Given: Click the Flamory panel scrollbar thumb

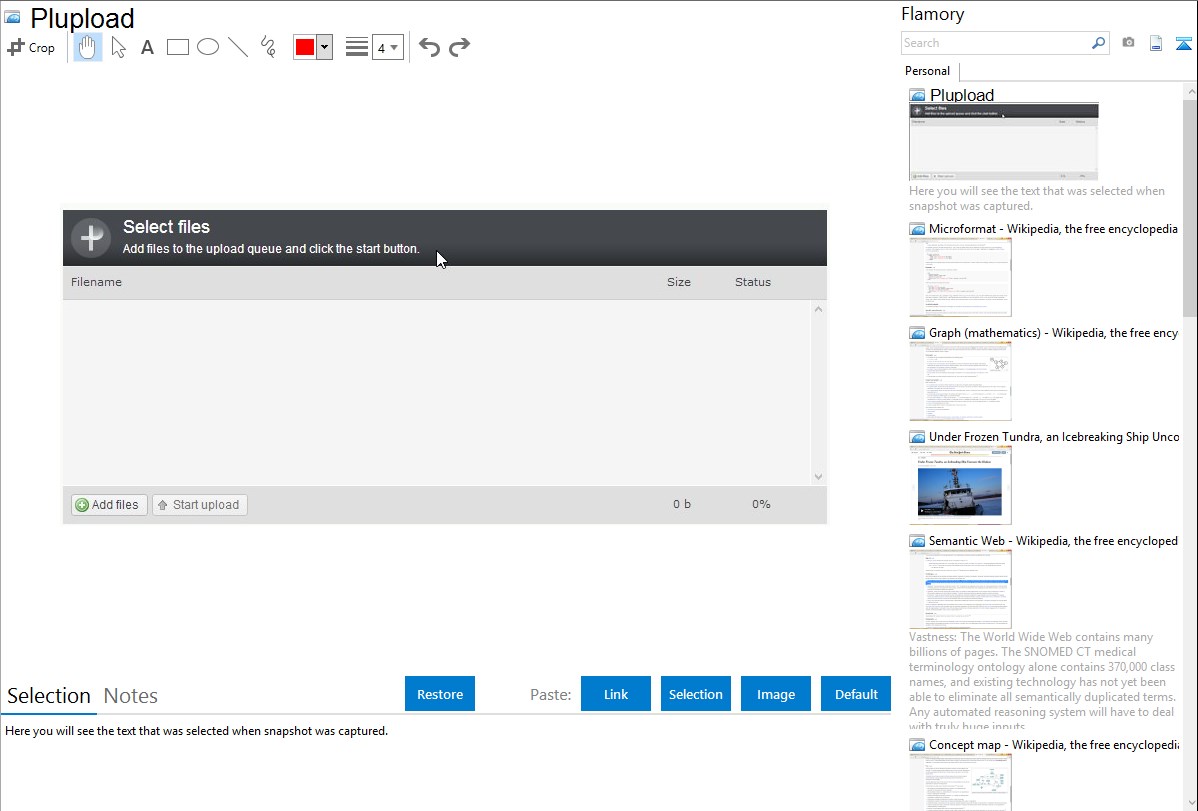Looking at the screenshot, I should (x=1190, y=208).
